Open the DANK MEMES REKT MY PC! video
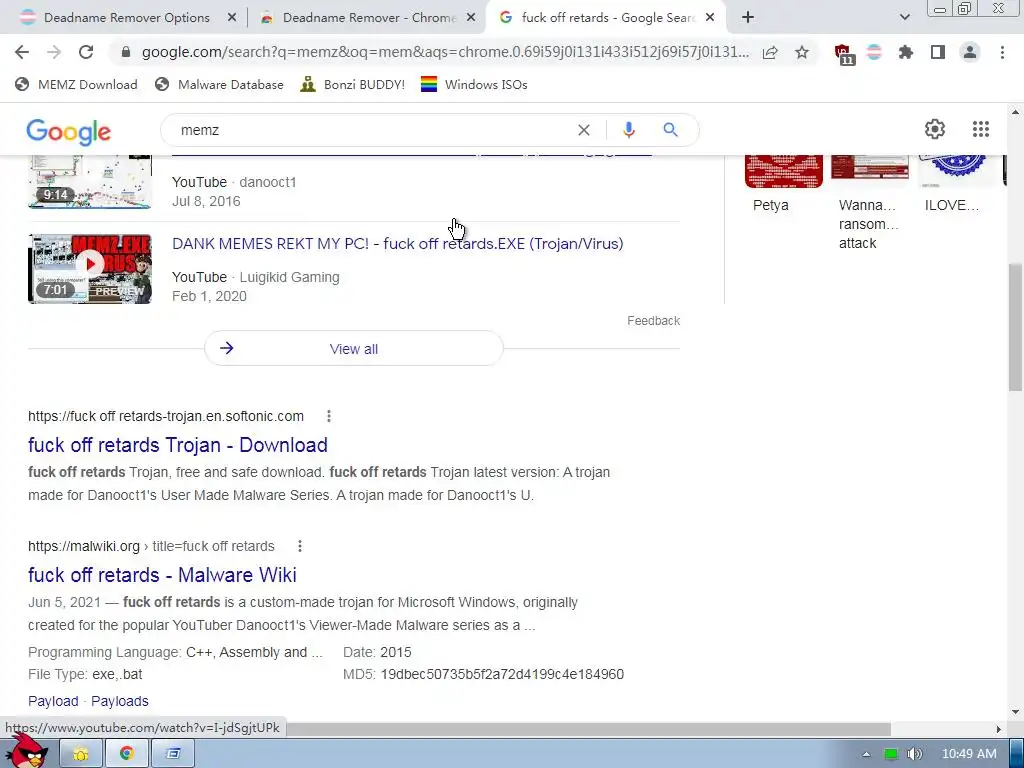This screenshot has height=768, width=1024. click(x=398, y=244)
